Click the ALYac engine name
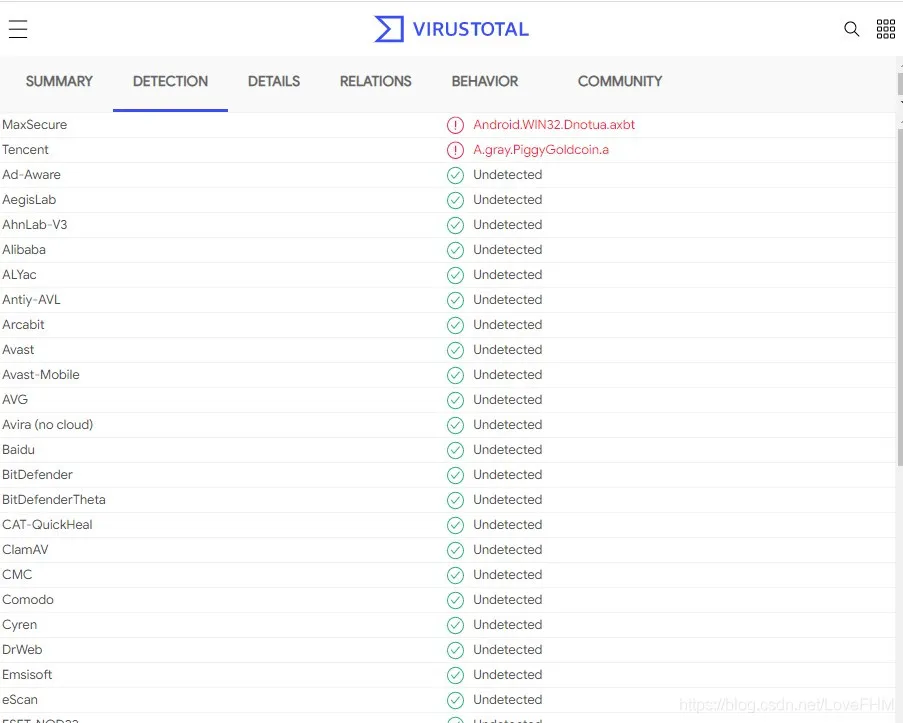 pyautogui.click(x=19, y=275)
